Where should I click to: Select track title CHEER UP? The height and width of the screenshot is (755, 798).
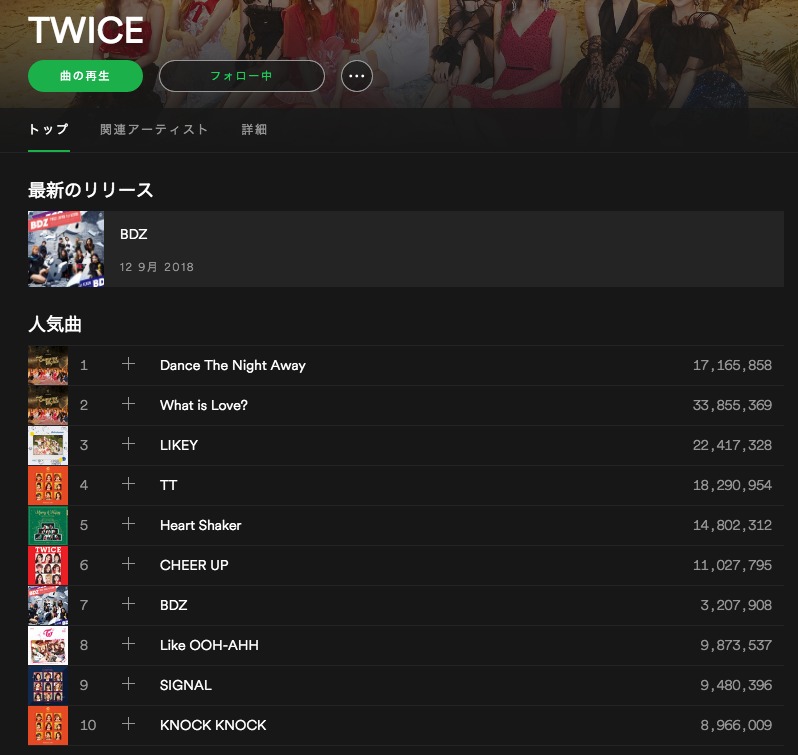click(x=194, y=565)
